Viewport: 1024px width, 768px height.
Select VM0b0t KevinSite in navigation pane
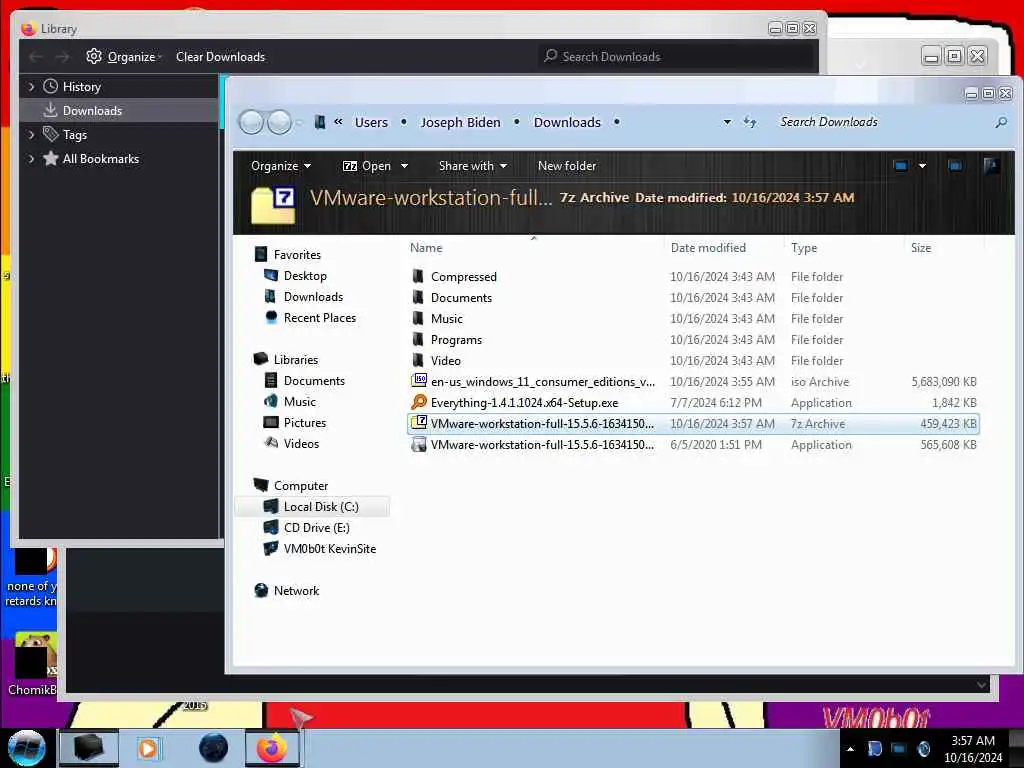point(329,549)
